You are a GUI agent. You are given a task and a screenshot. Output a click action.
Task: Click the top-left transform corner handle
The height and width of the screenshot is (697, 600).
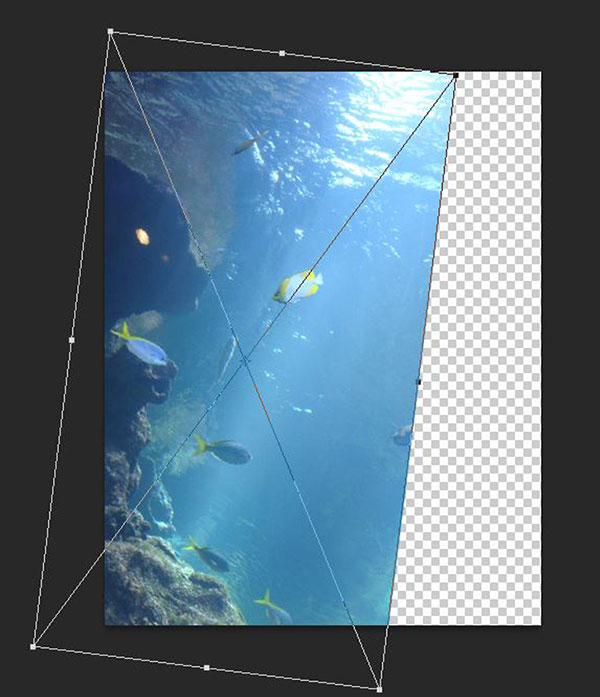(111, 32)
